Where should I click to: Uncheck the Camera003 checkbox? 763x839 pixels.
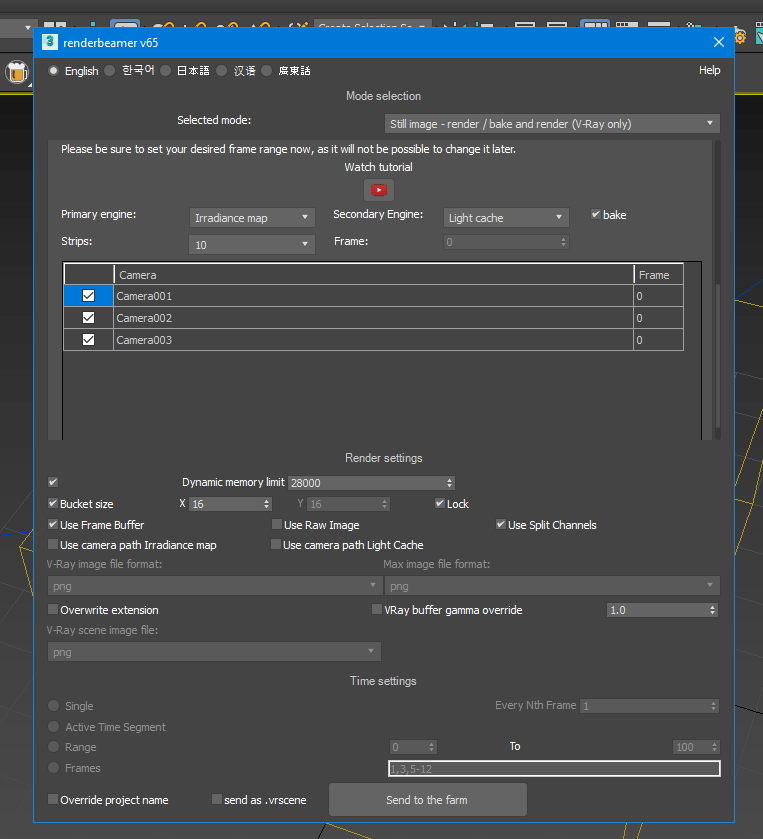[88, 340]
